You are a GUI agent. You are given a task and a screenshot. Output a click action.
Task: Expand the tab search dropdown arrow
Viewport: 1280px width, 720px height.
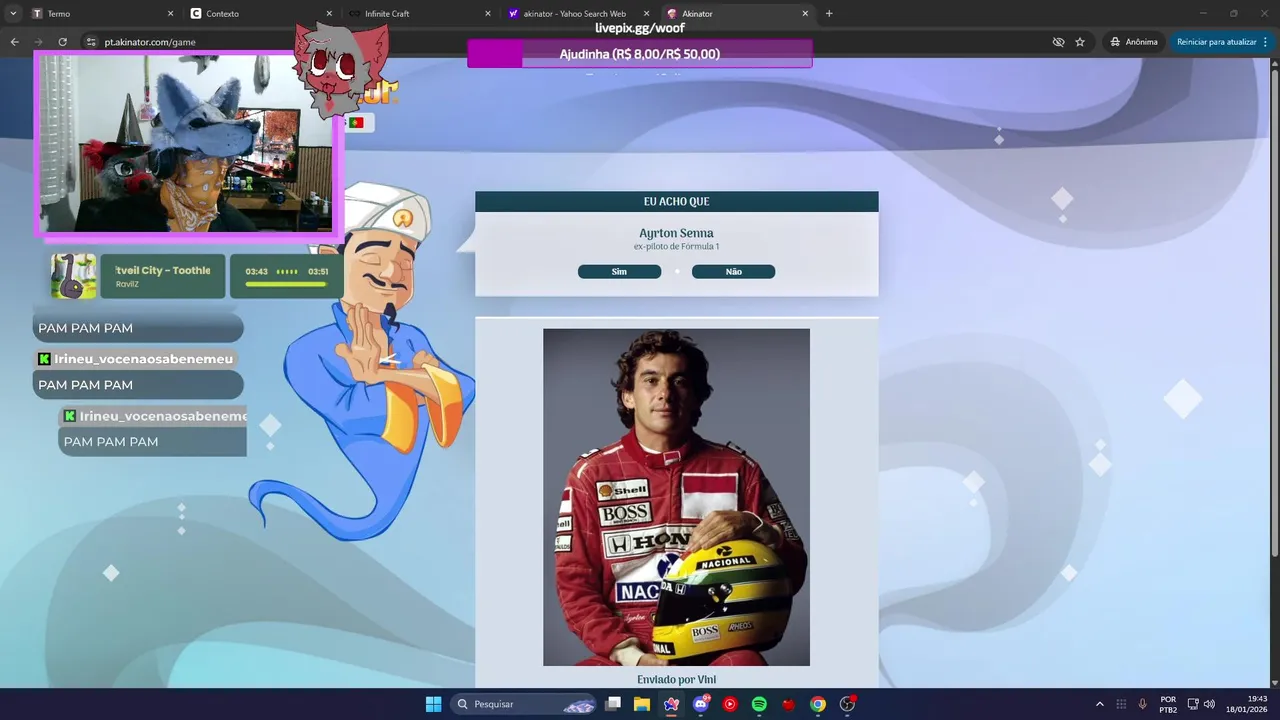pyautogui.click(x=13, y=14)
